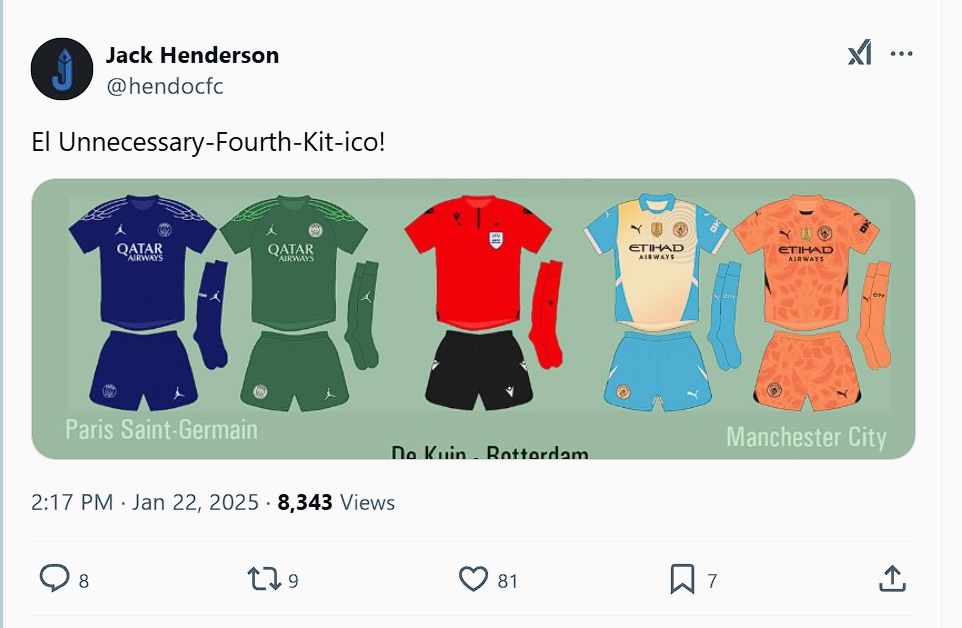This screenshot has height=628, width=962.
Task: Visit the Jack Henderson display name link
Action: pos(192,55)
